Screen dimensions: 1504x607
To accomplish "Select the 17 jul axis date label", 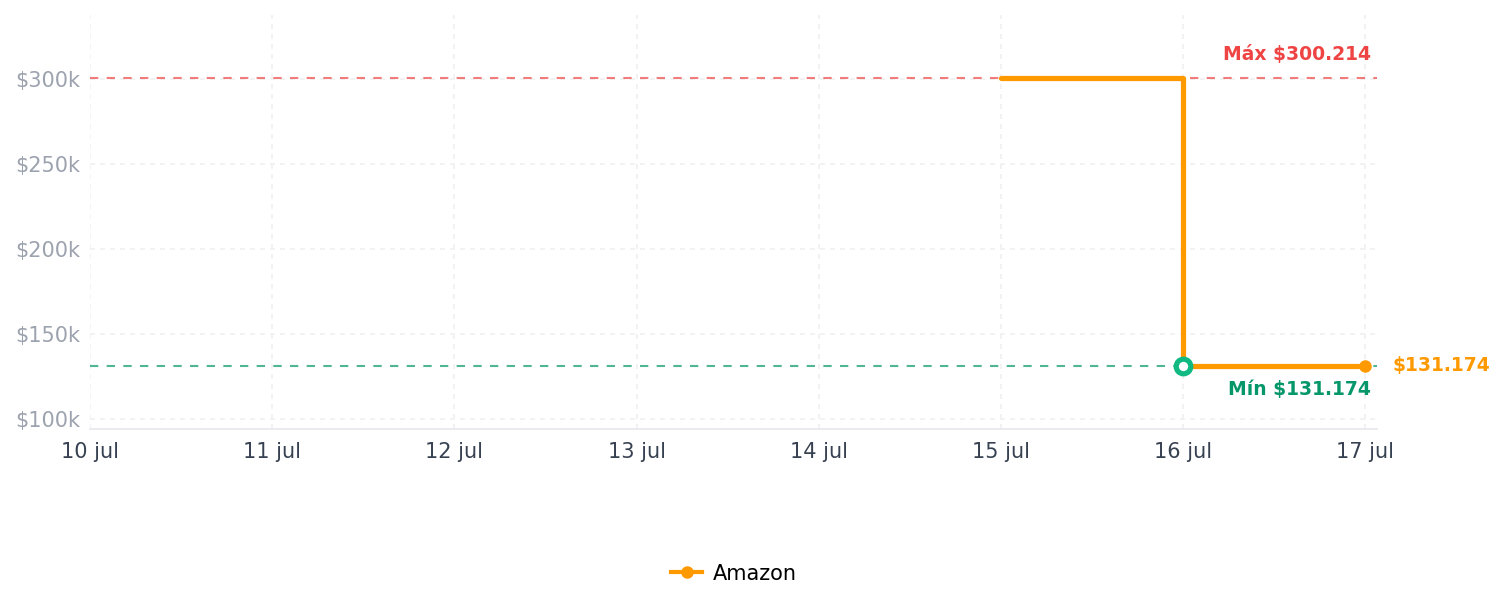I will tap(1365, 451).
